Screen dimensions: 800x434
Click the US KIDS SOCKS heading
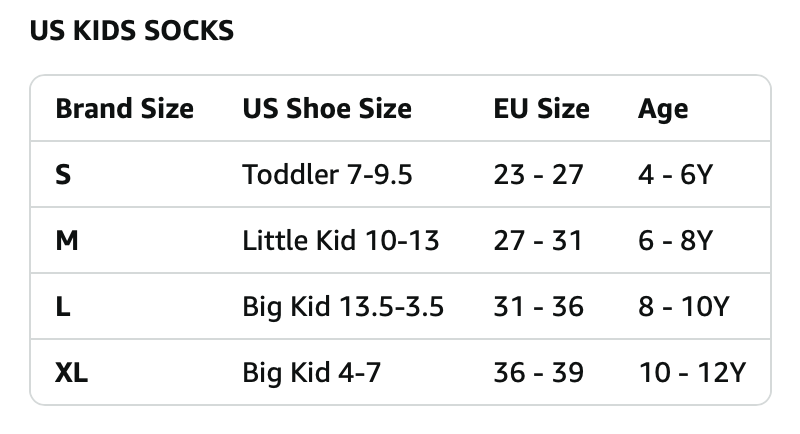(x=131, y=31)
